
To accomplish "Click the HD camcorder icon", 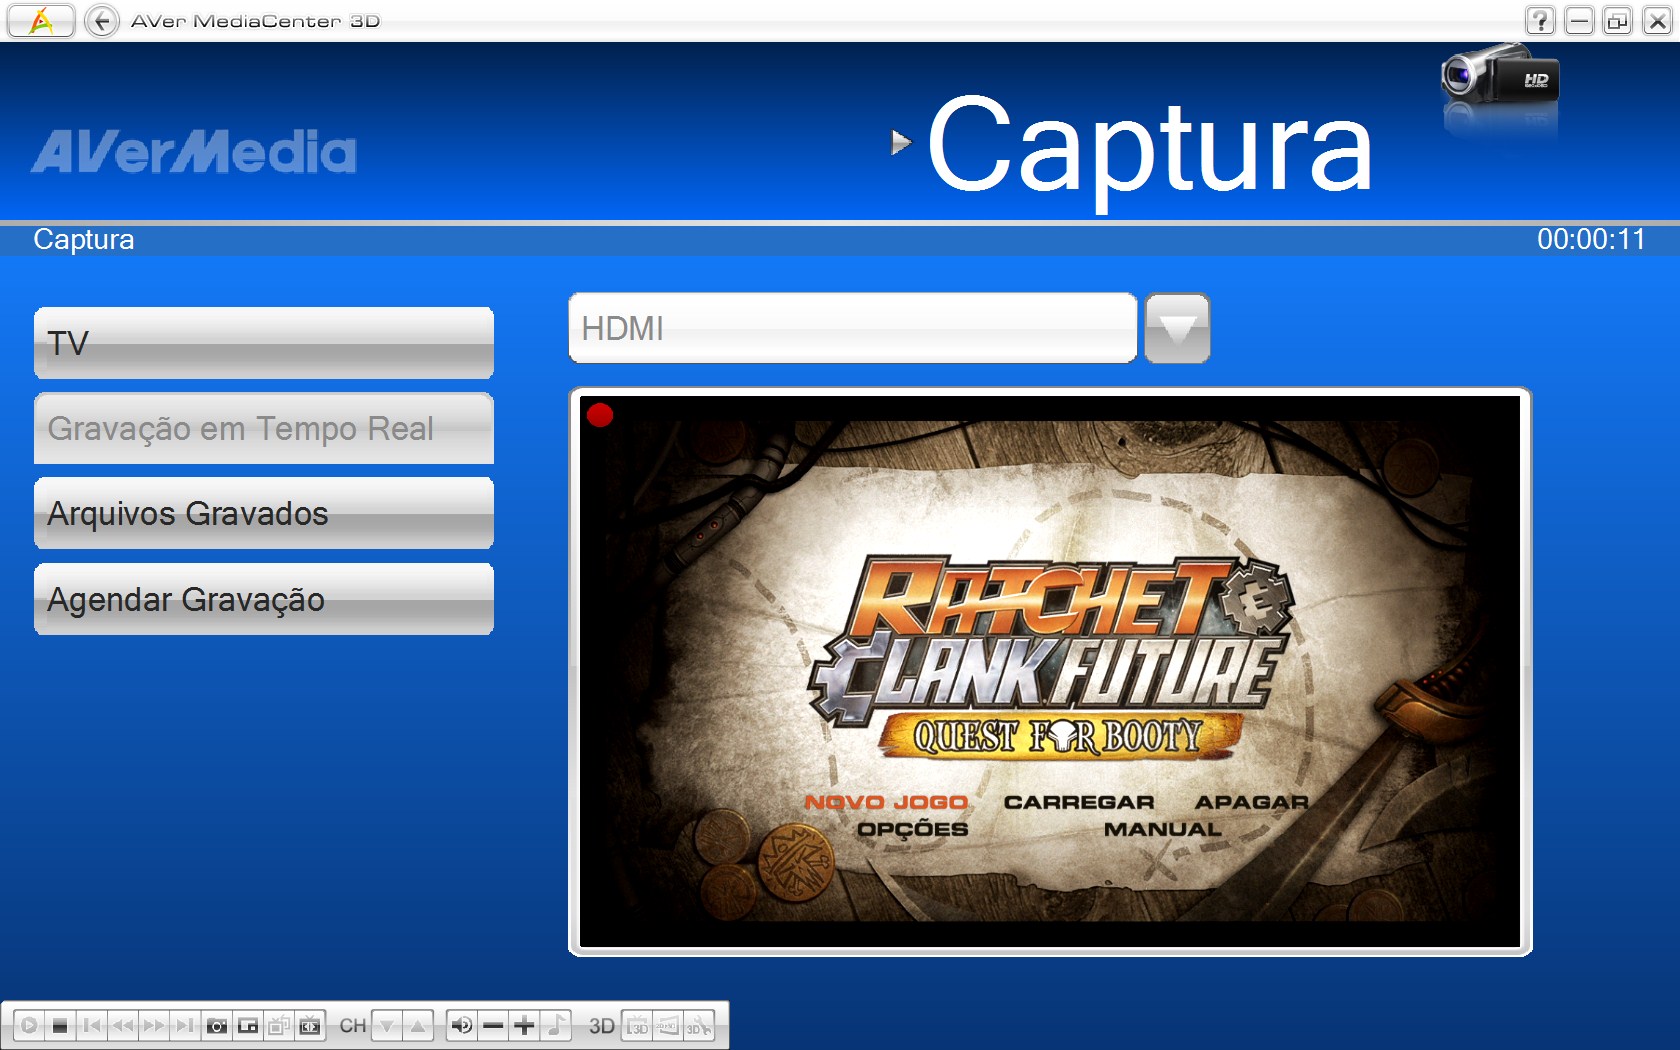I will 1499,77.
